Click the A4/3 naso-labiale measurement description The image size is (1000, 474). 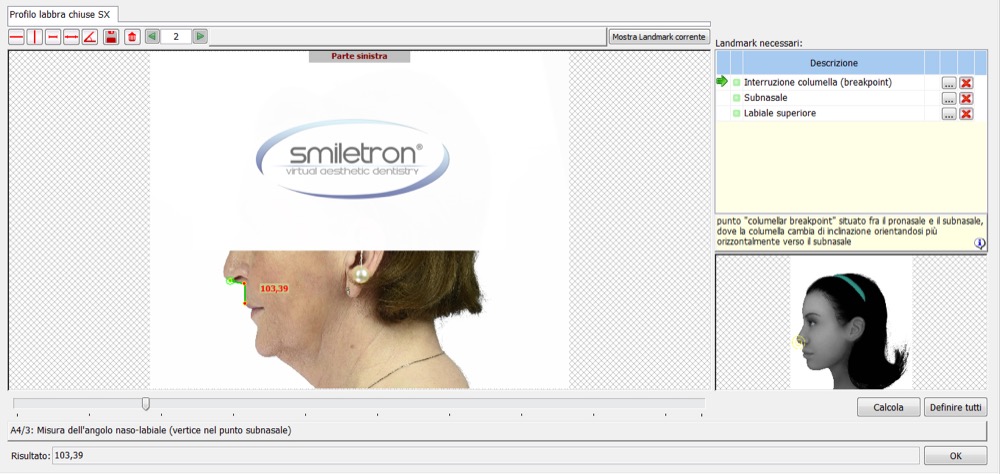point(151,431)
